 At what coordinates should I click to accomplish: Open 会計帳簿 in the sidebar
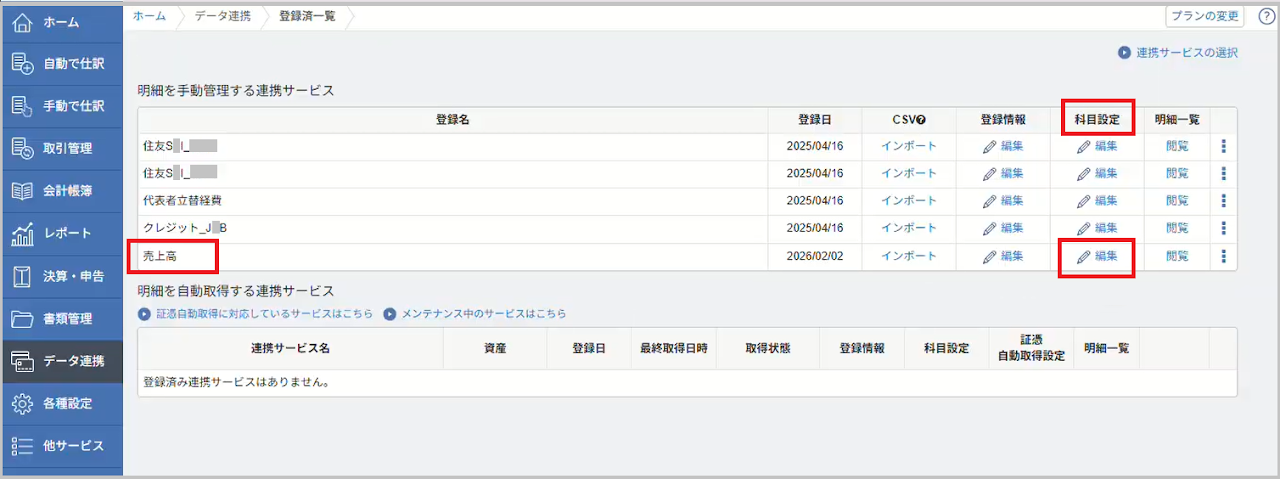(61, 190)
